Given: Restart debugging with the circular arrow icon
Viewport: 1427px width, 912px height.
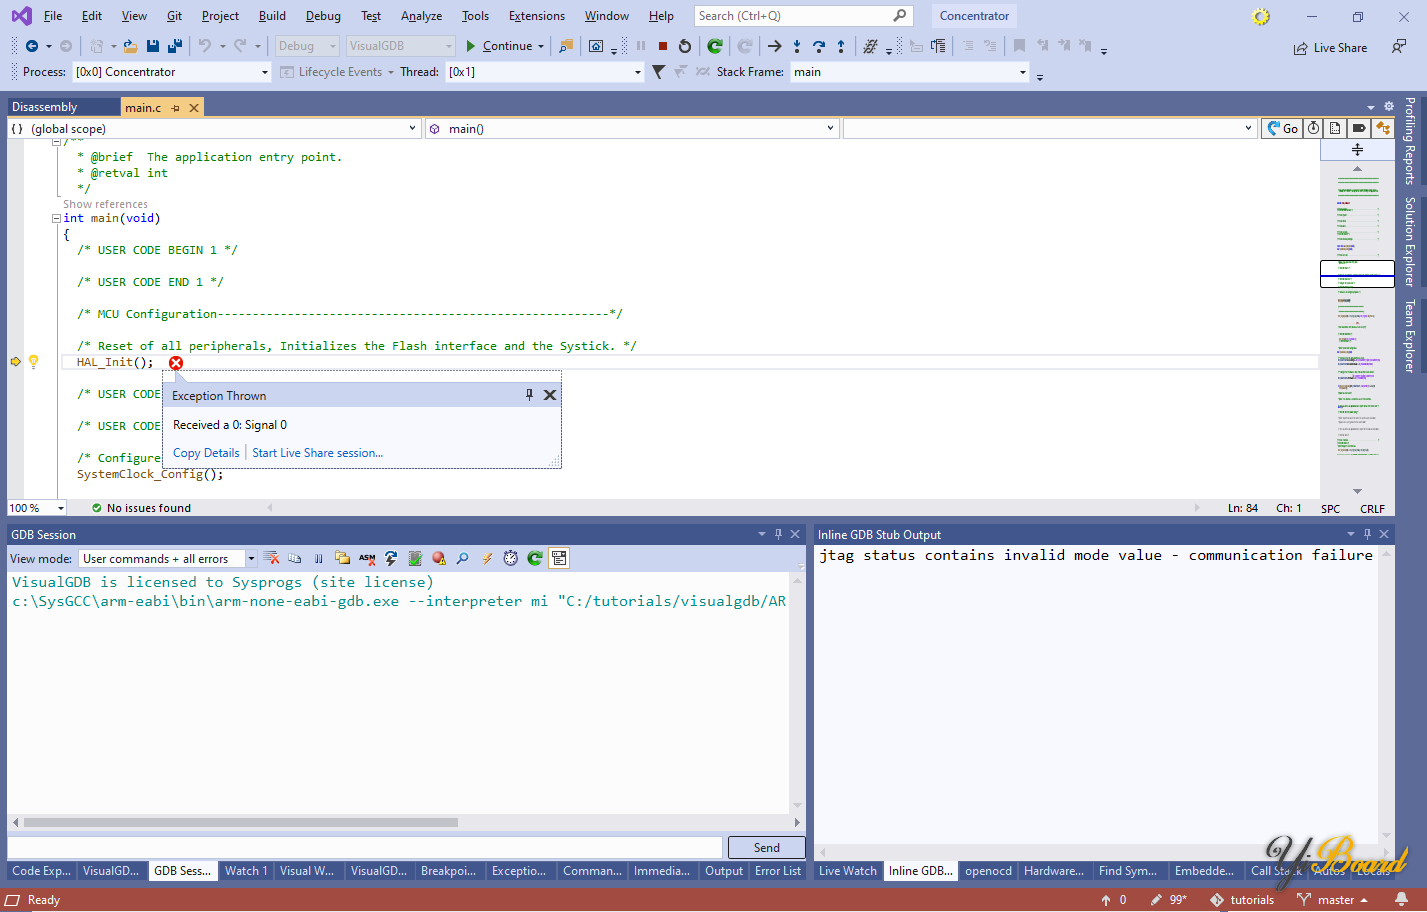Looking at the screenshot, I should [x=685, y=46].
